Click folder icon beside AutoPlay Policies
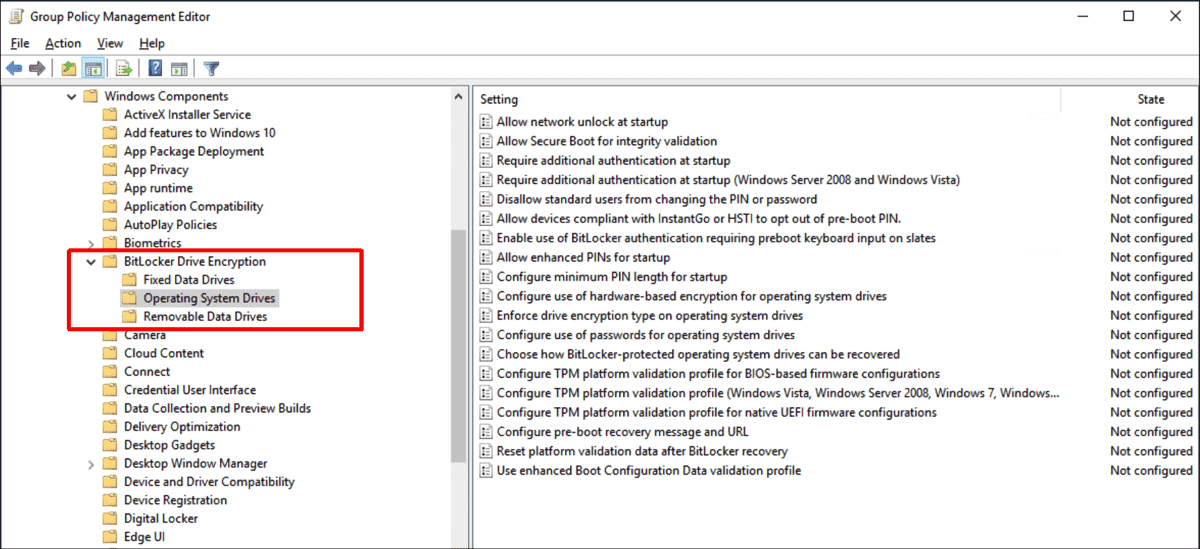The height and width of the screenshot is (549, 1200). (x=110, y=225)
